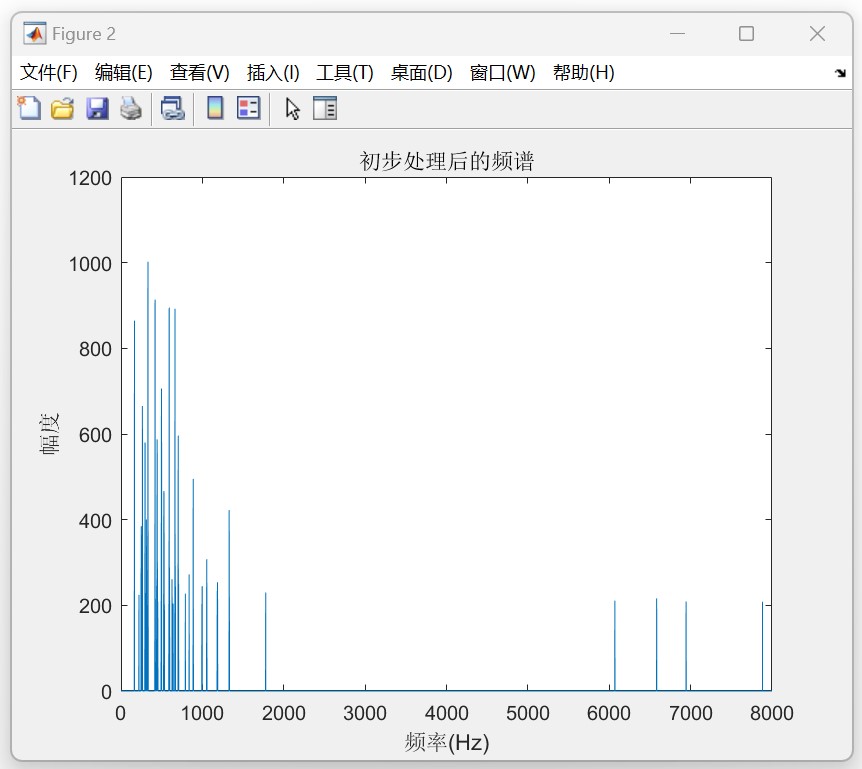Click the MATLAB logo in title bar
This screenshot has height=769, width=862.
pyautogui.click(x=35, y=34)
